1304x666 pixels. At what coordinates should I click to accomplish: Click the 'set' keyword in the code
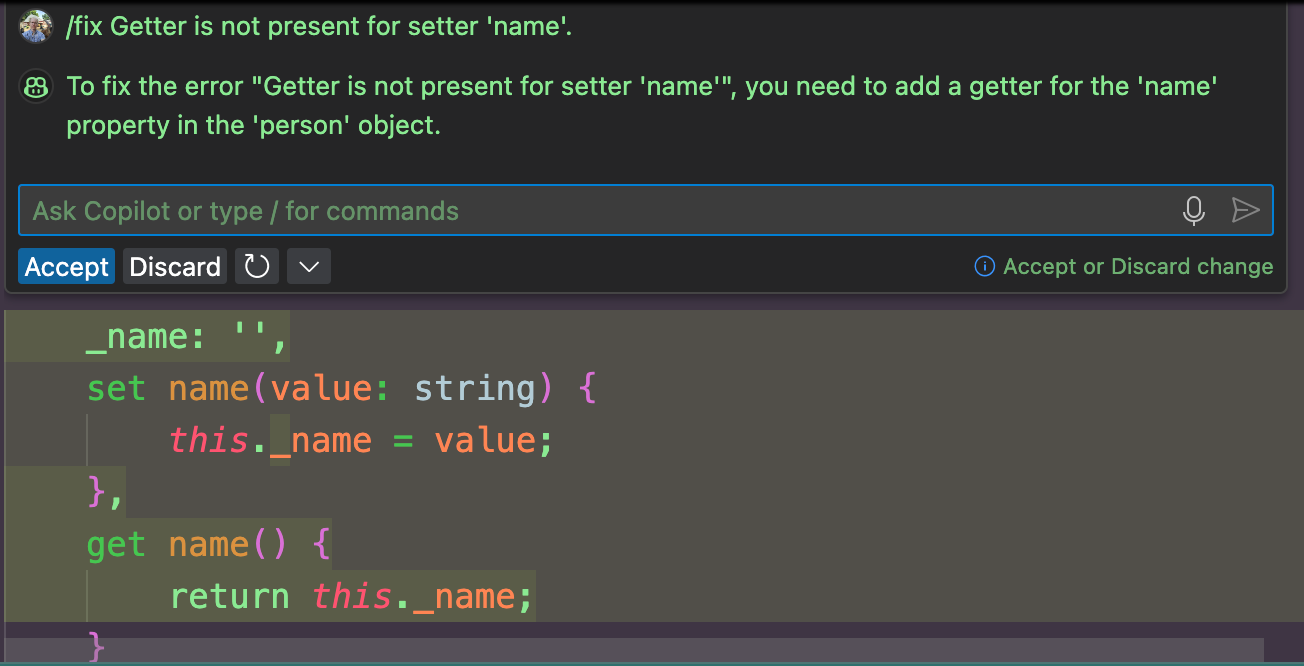coord(116,388)
